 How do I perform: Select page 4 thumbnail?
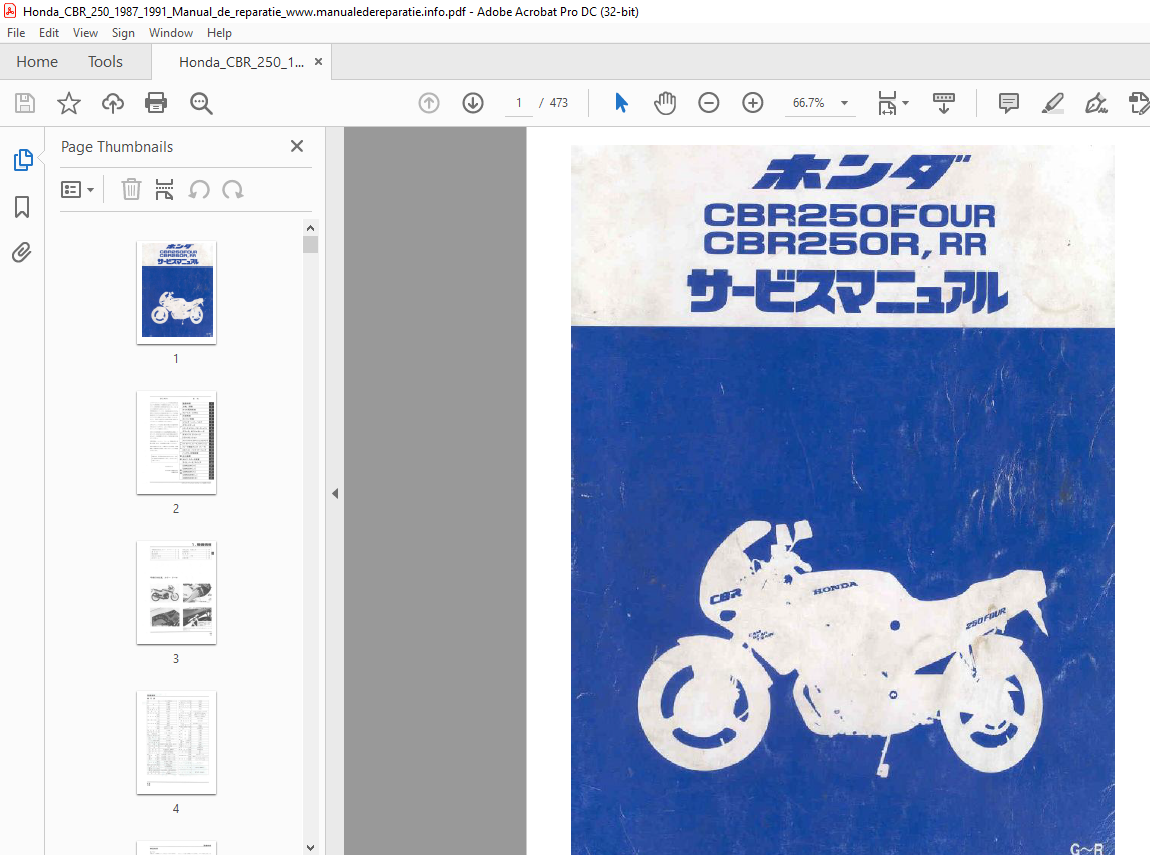click(177, 742)
